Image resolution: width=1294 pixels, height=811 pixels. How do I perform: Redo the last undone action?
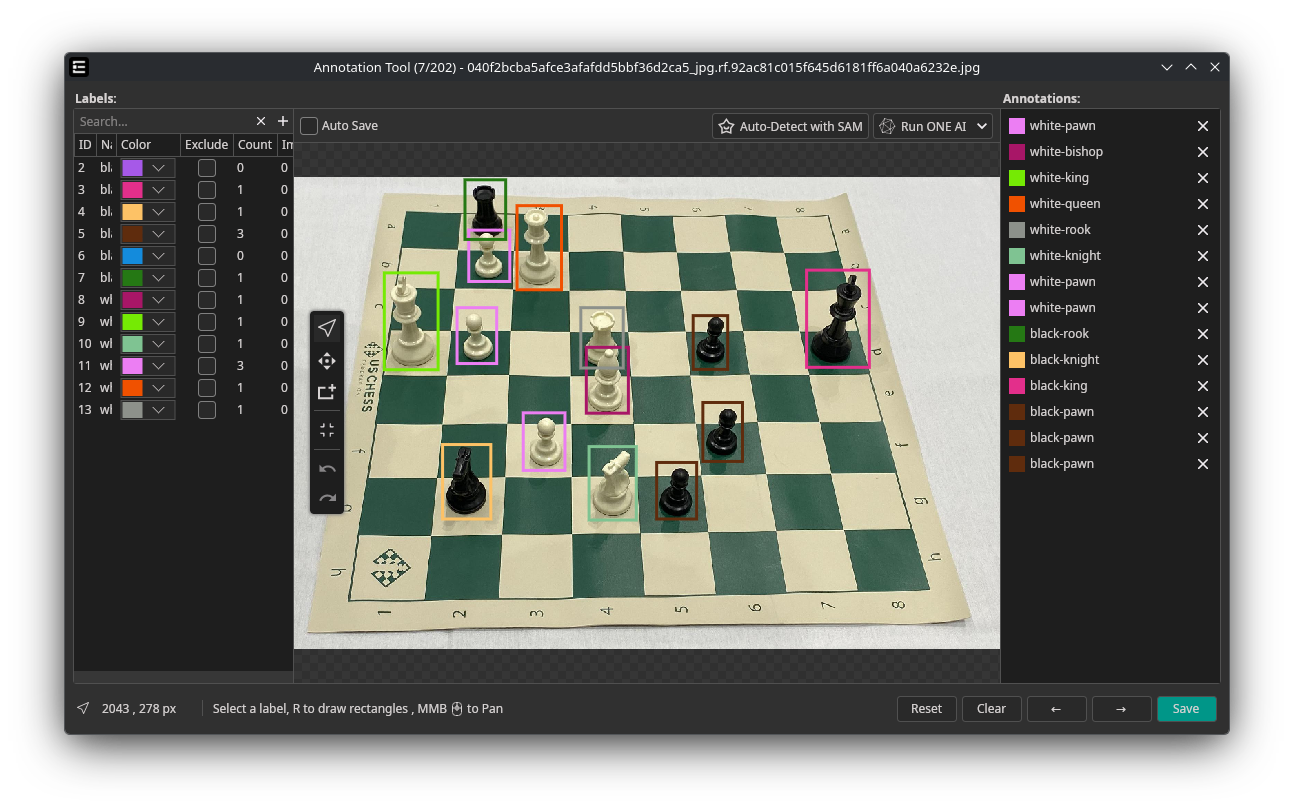[327, 497]
